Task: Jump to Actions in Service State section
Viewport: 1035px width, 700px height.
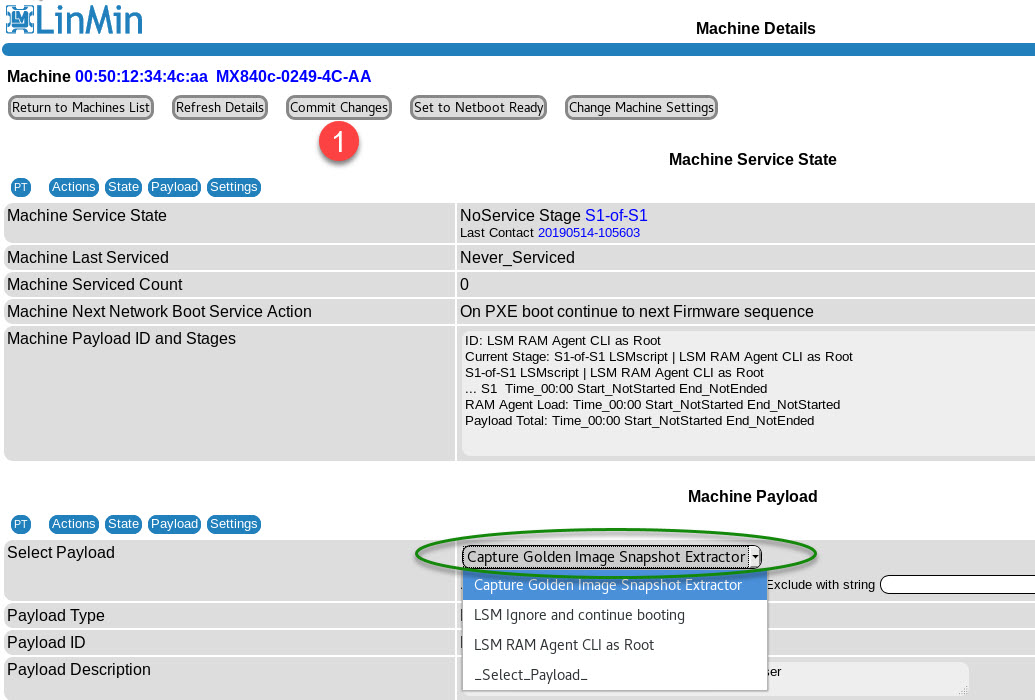Action: click(73, 187)
